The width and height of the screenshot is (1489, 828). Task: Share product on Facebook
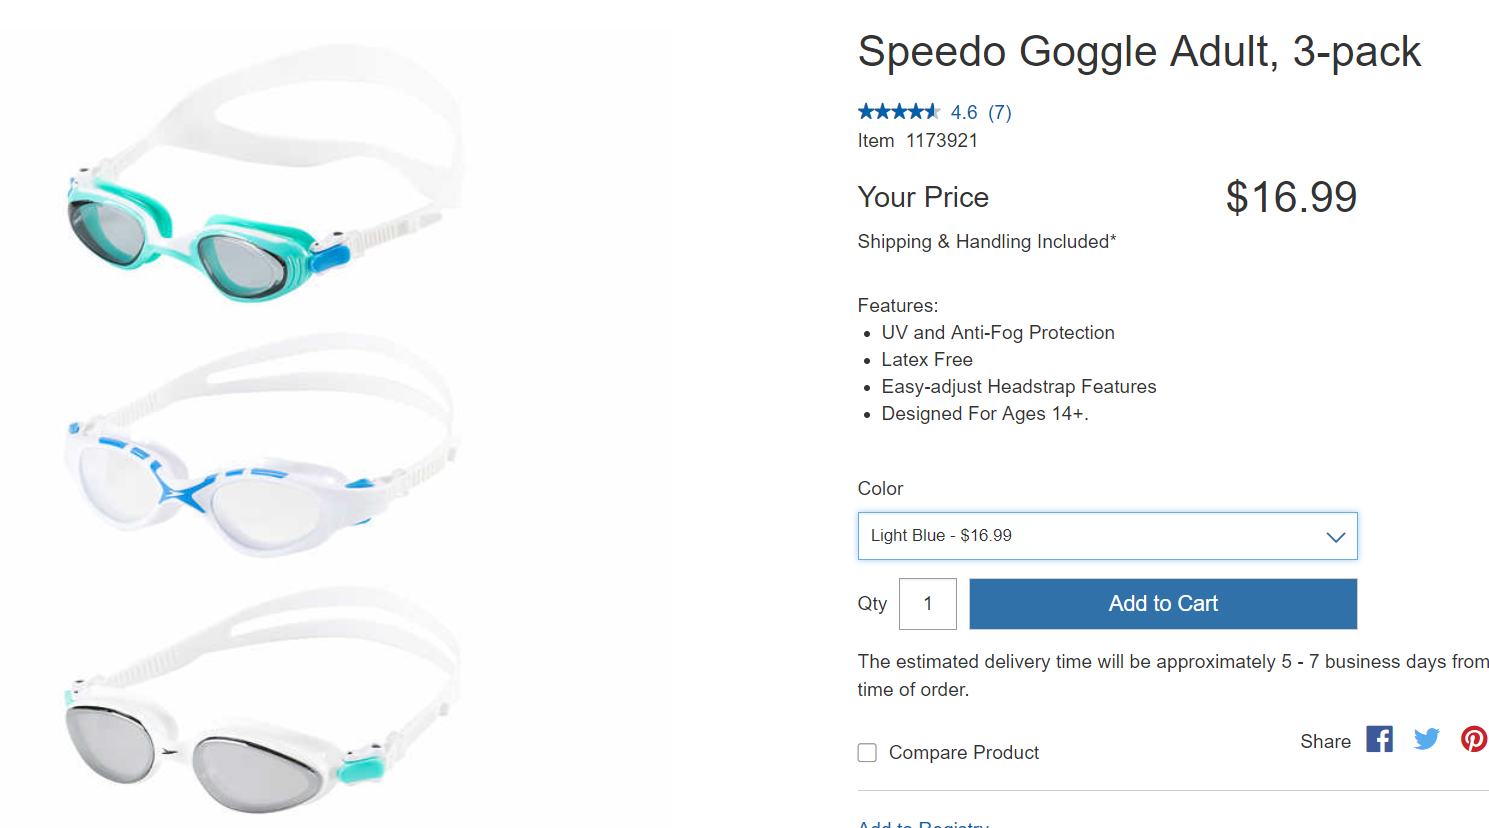[1379, 739]
